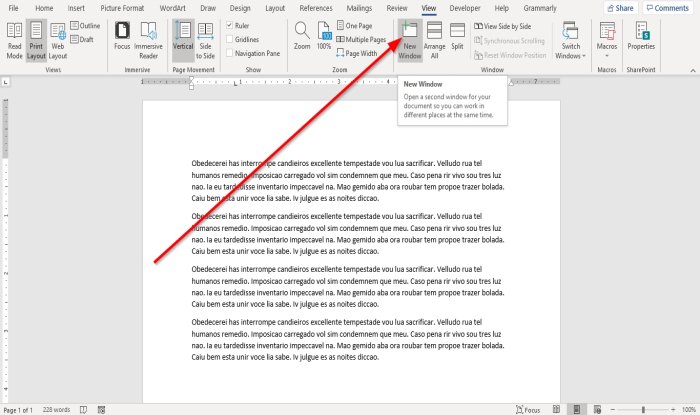Set zoom to 100%
This screenshot has width=700, height=415.
click(x=324, y=36)
